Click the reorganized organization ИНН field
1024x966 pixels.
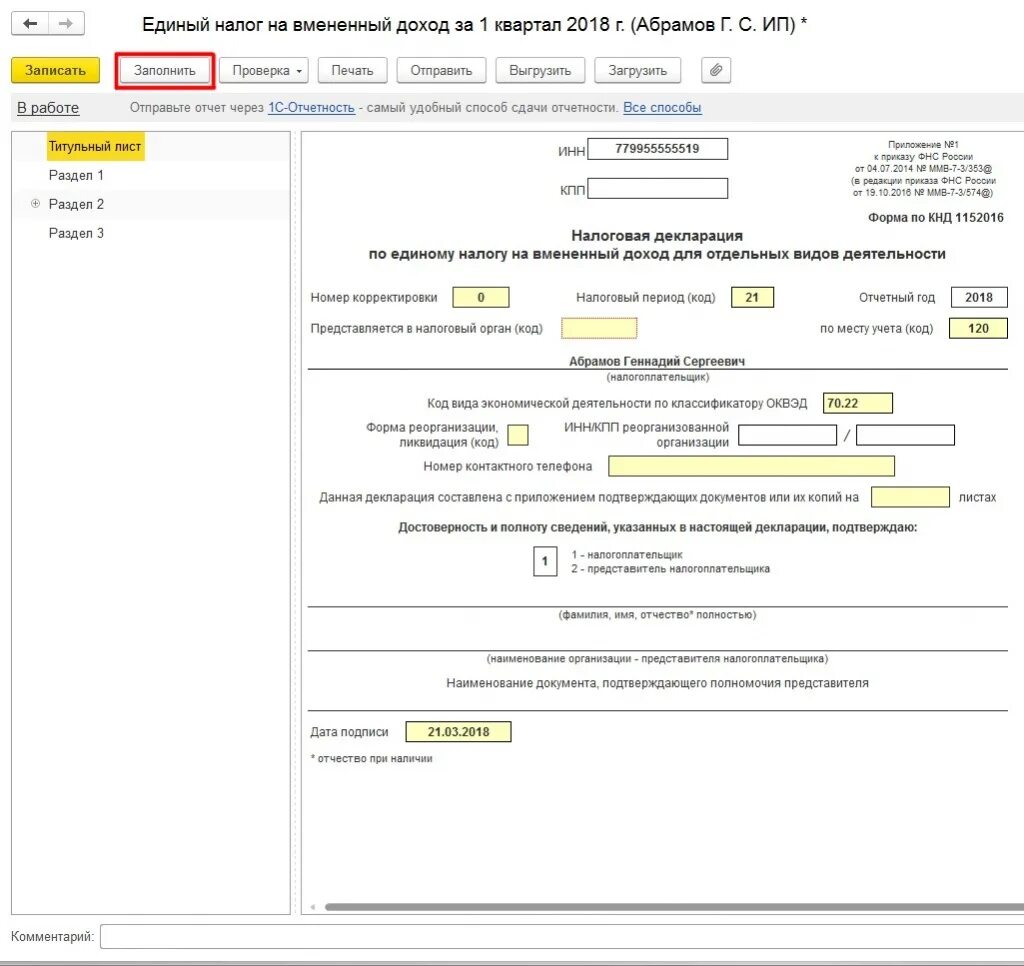click(788, 435)
